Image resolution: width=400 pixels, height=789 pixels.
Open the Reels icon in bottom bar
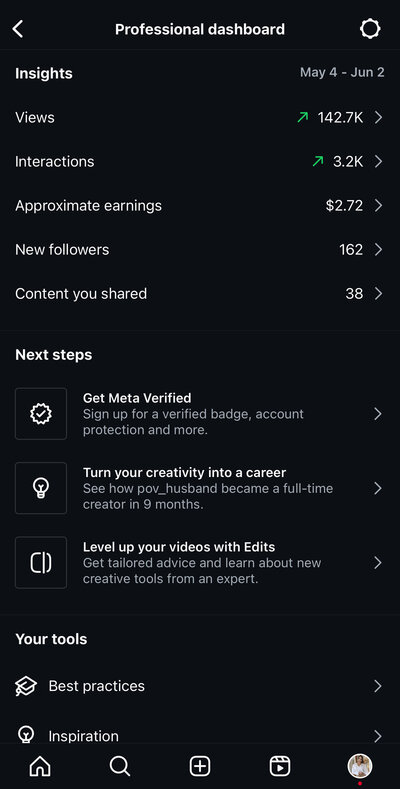click(280, 766)
